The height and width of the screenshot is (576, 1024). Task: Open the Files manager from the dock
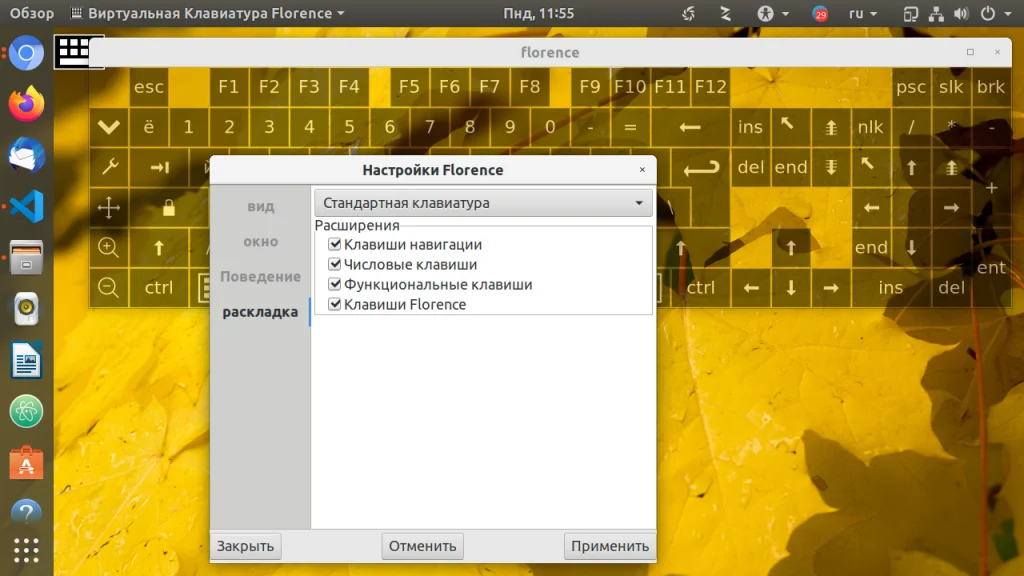pyautogui.click(x=26, y=257)
